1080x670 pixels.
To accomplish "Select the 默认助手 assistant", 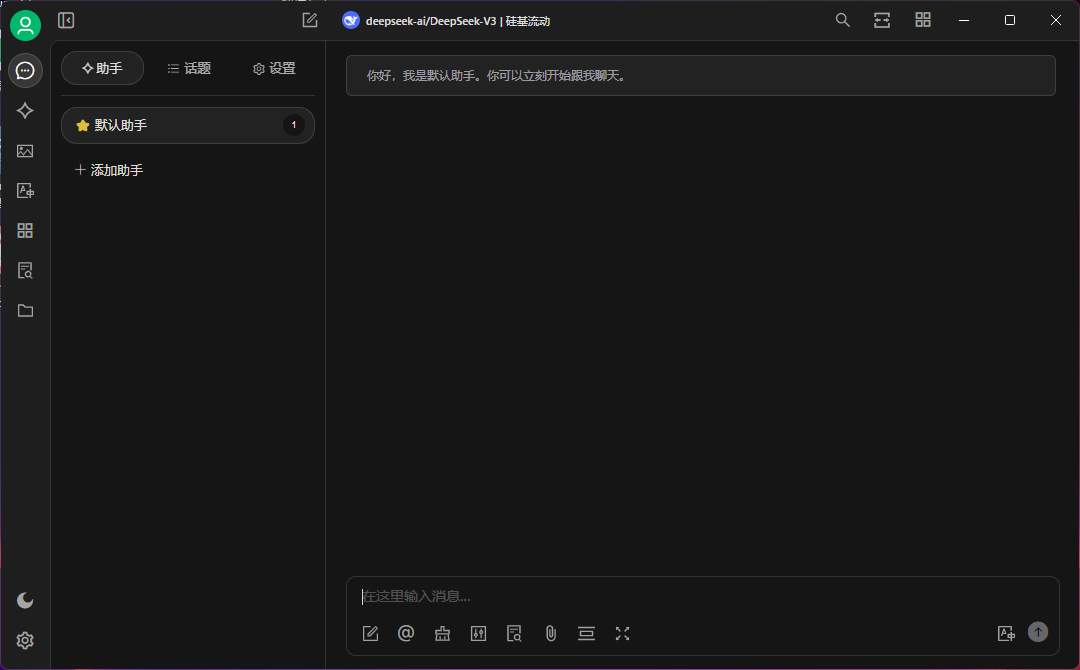I will click(x=188, y=125).
